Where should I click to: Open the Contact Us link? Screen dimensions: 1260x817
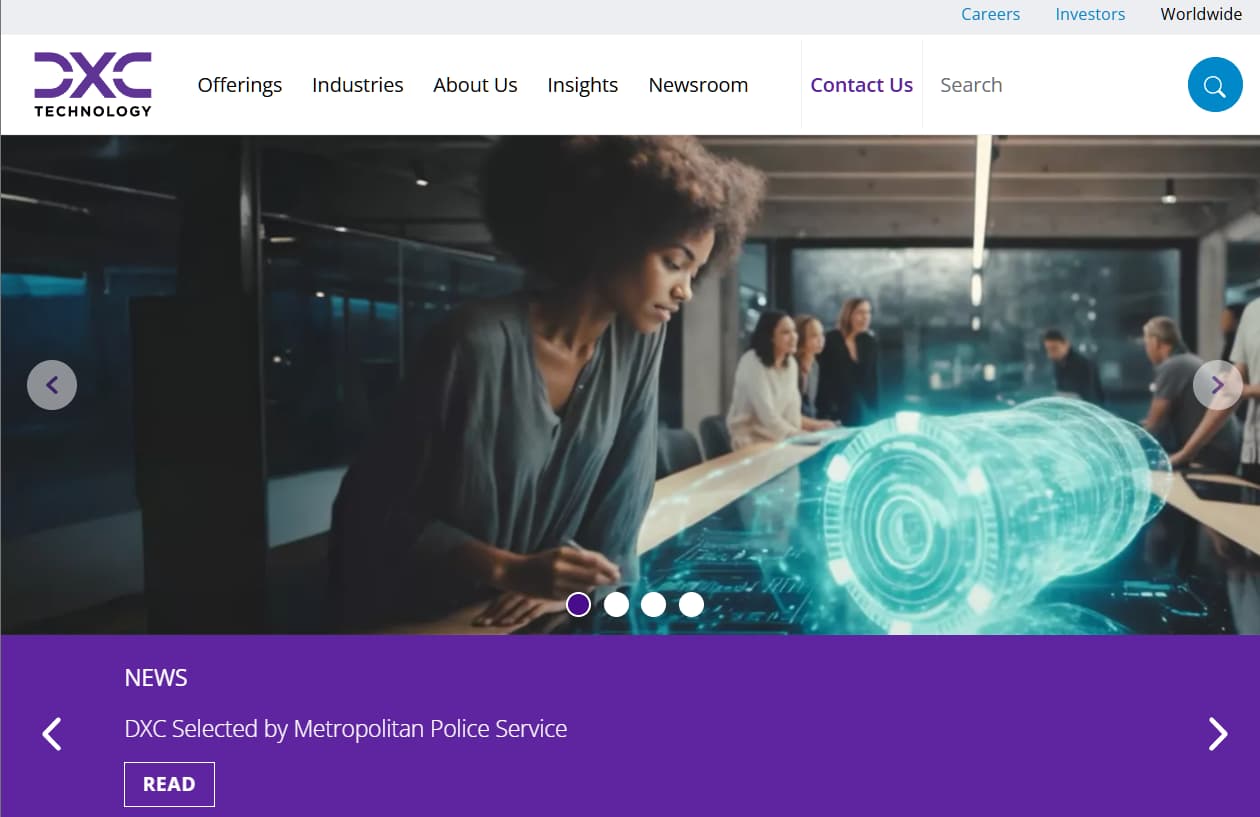tap(862, 85)
